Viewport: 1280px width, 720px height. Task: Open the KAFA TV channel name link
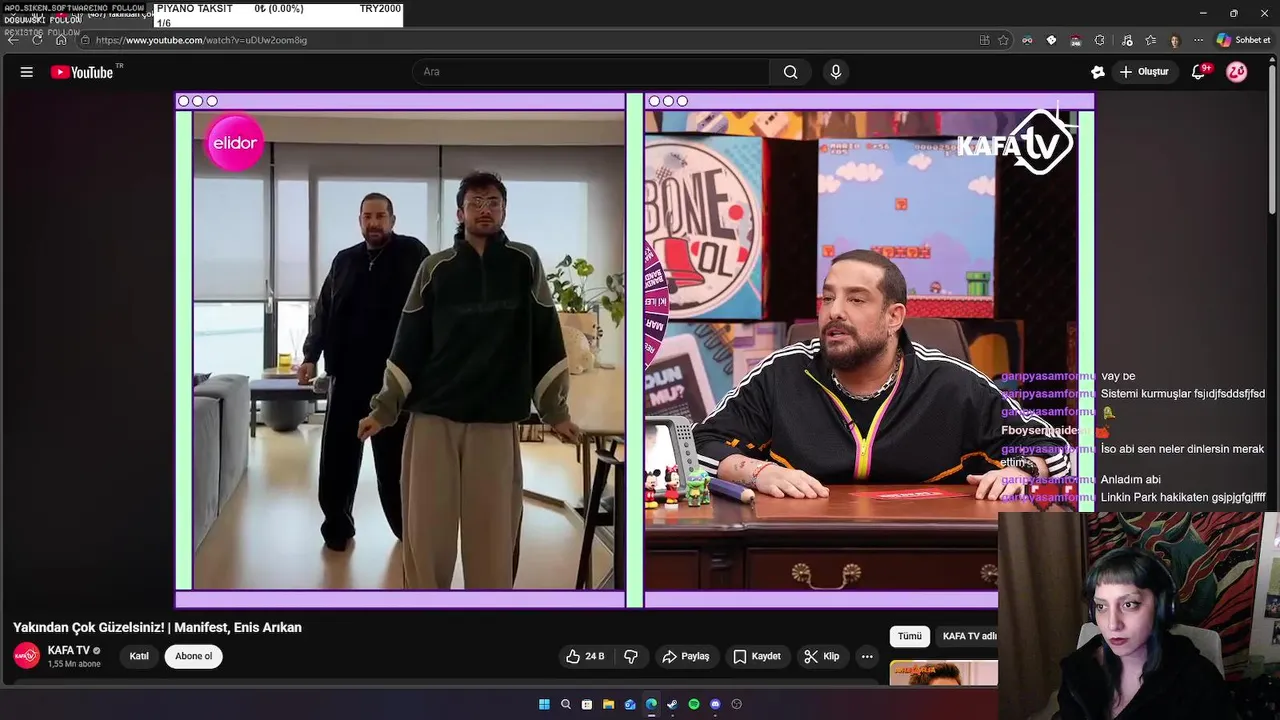(x=69, y=651)
